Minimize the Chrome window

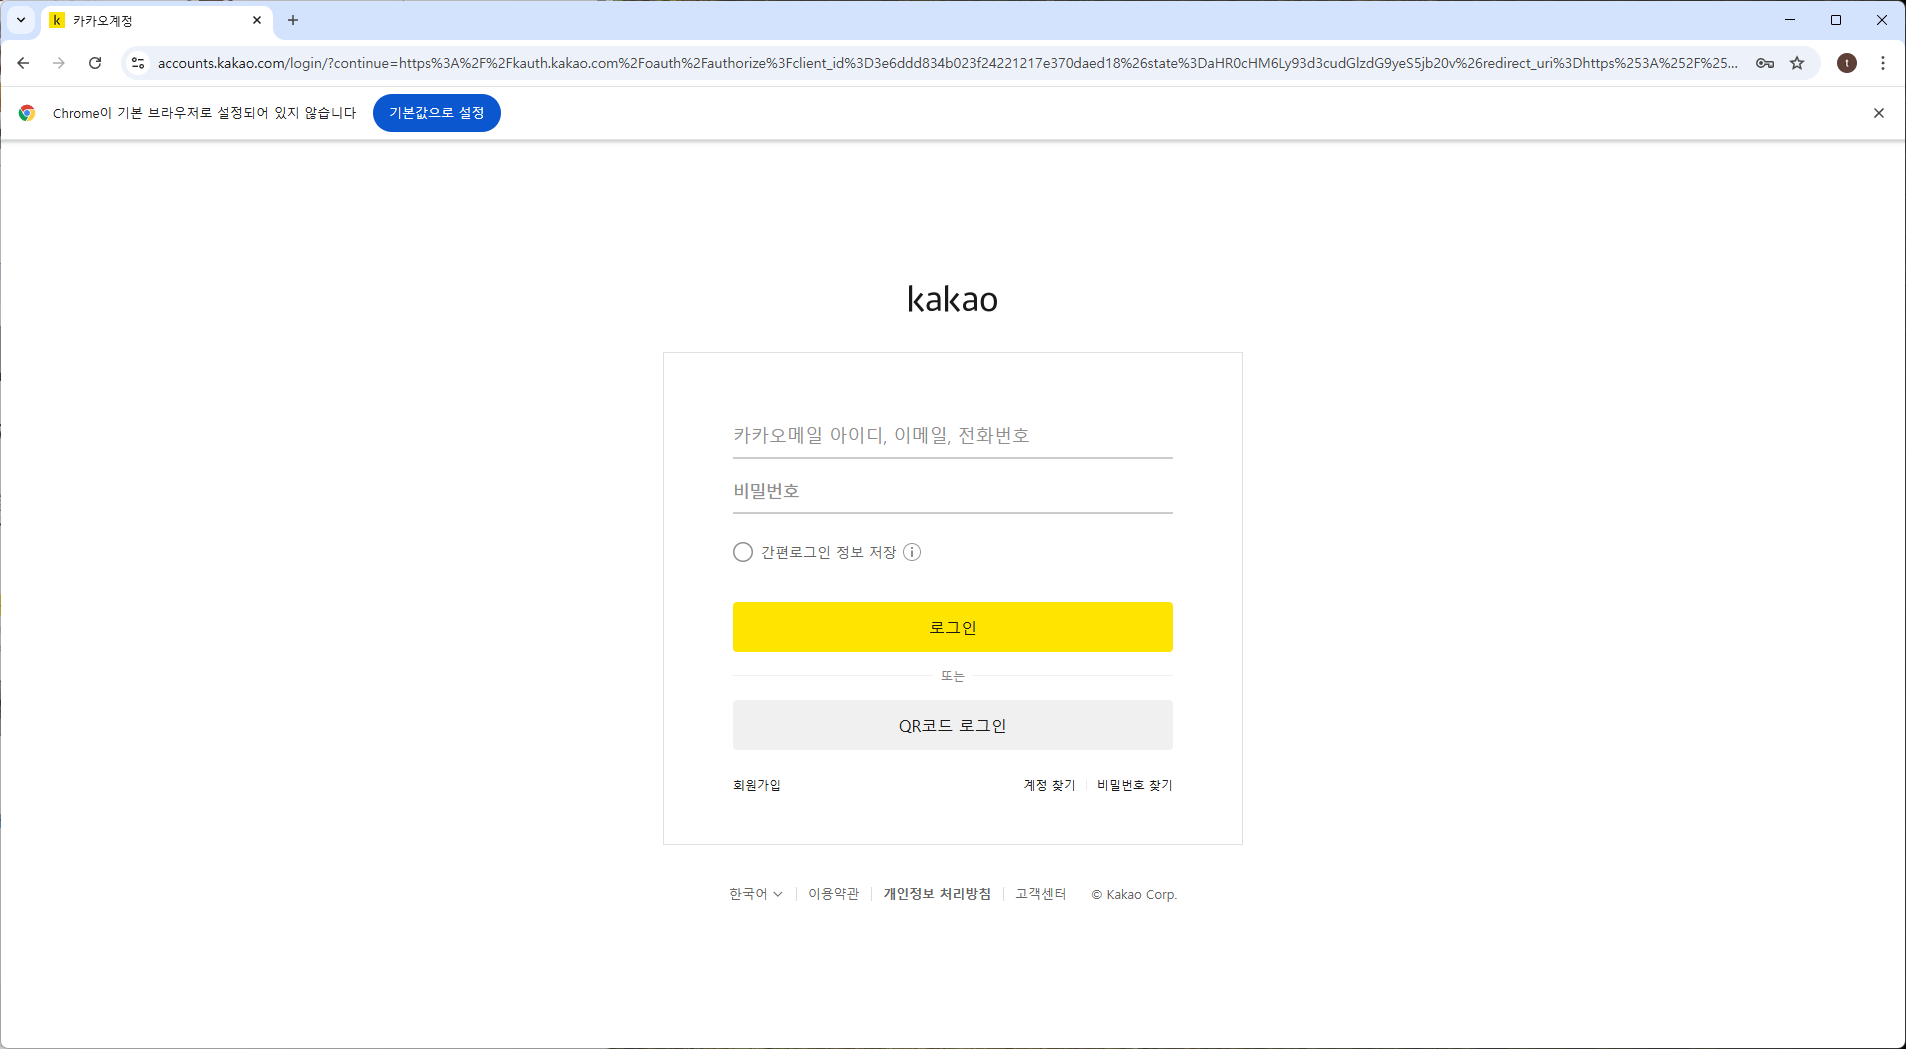click(x=1790, y=20)
